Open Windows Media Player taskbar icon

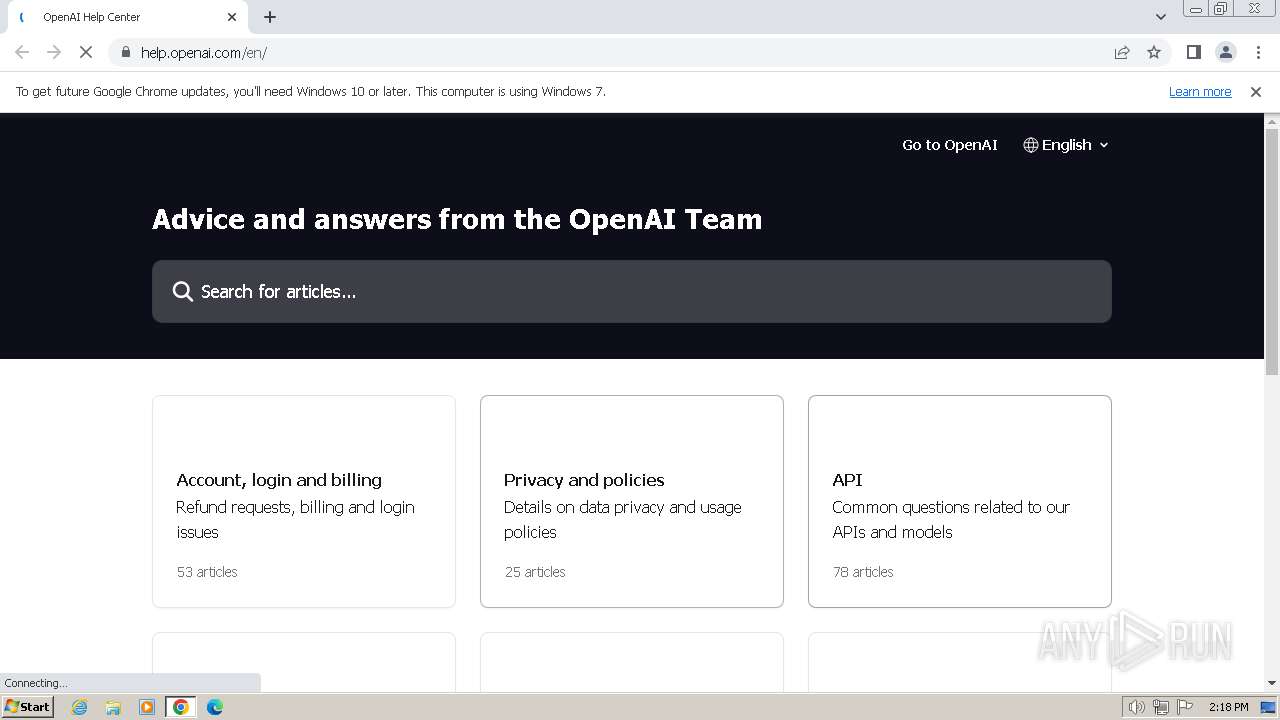[x=147, y=707]
